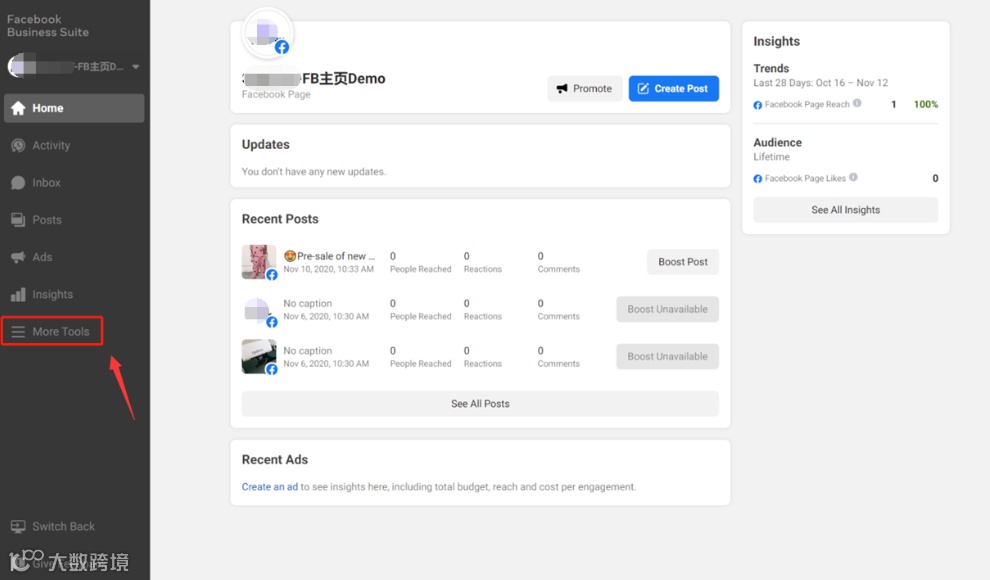Viewport: 990px width, 580px height.
Task: Click the Activity clock icon
Action: tap(18, 145)
